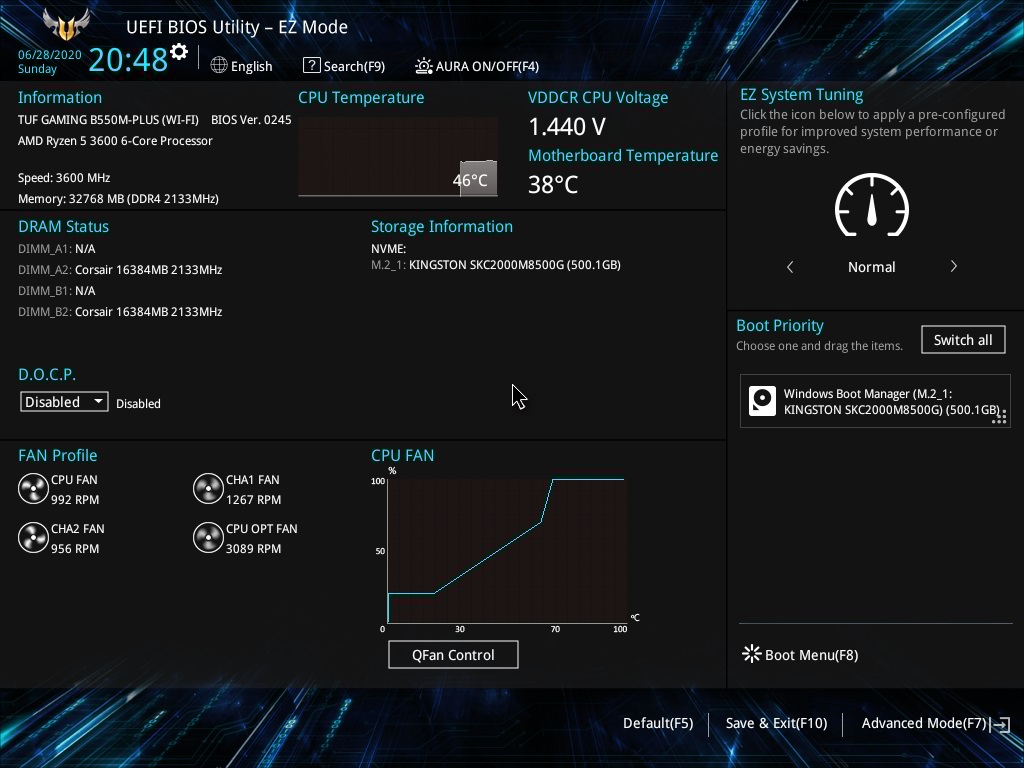The image size is (1024, 768).
Task: Click the Windows Boot Manager disk icon
Action: pyautogui.click(x=762, y=401)
